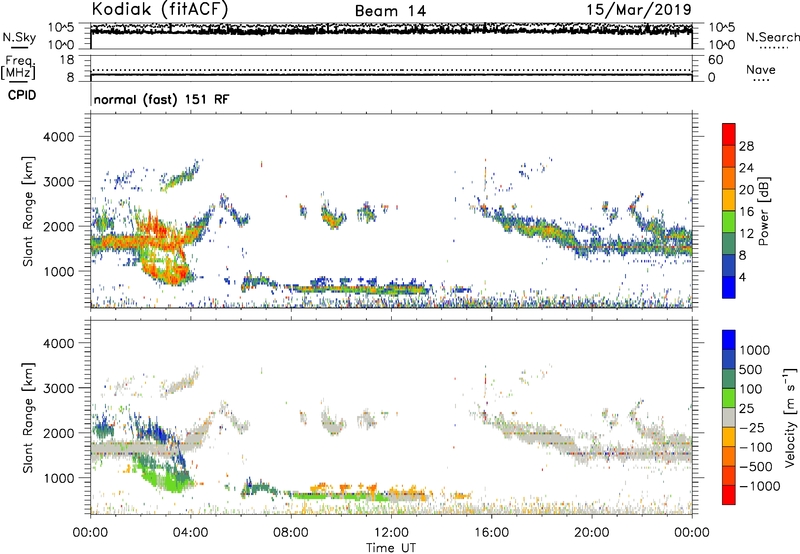This screenshot has width=800, height=554.
Task: Select the "-1000" tick on the velocity colorbar
Action: [x=759, y=486]
